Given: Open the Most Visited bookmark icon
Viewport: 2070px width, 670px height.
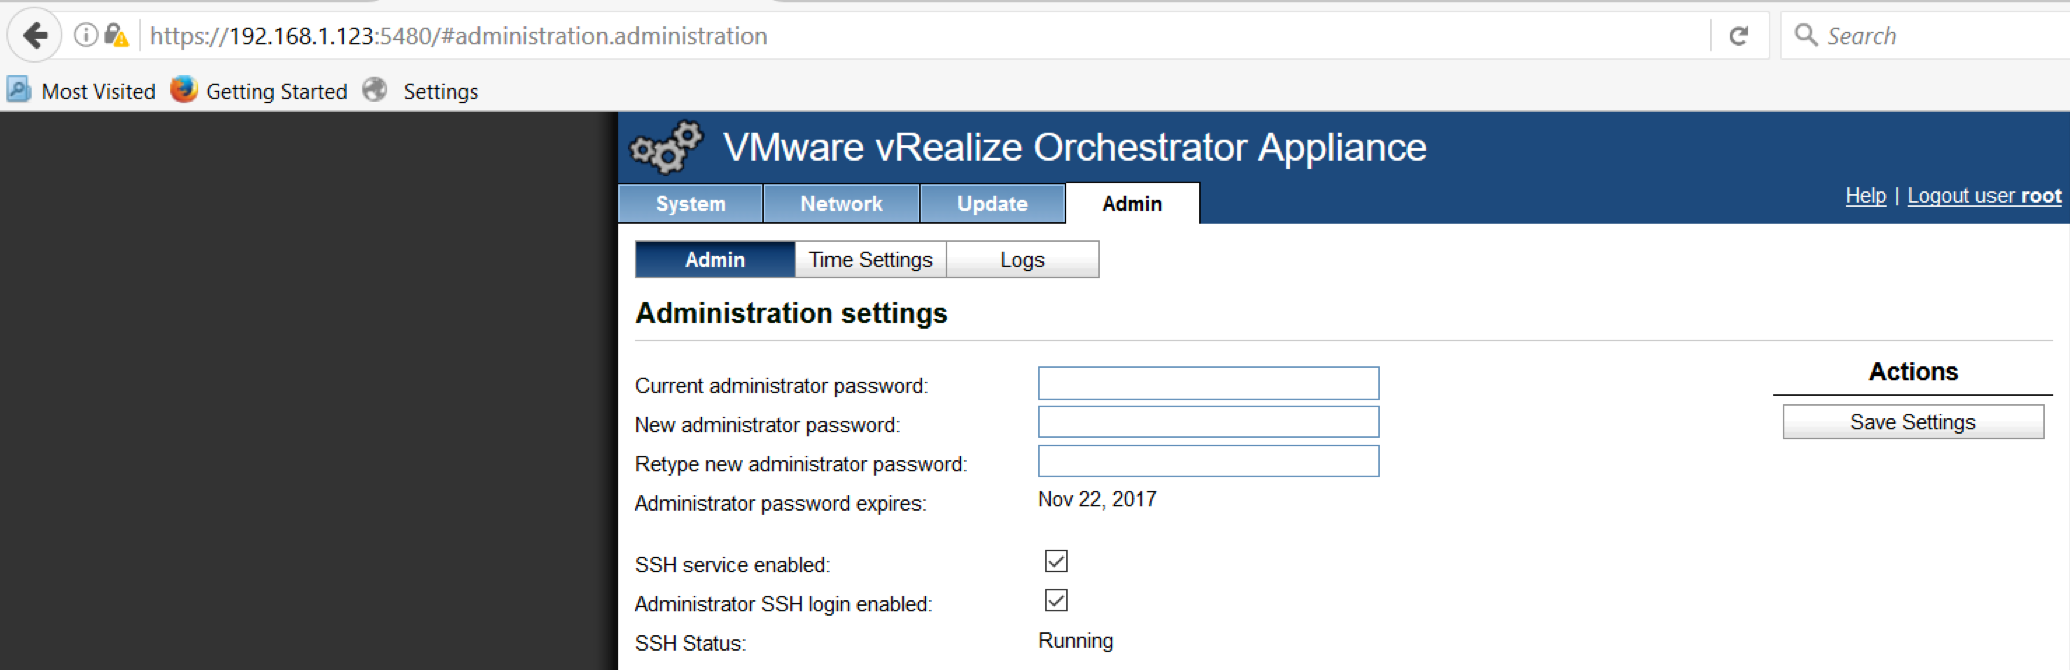Looking at the screenshot, I should [19, 90].
